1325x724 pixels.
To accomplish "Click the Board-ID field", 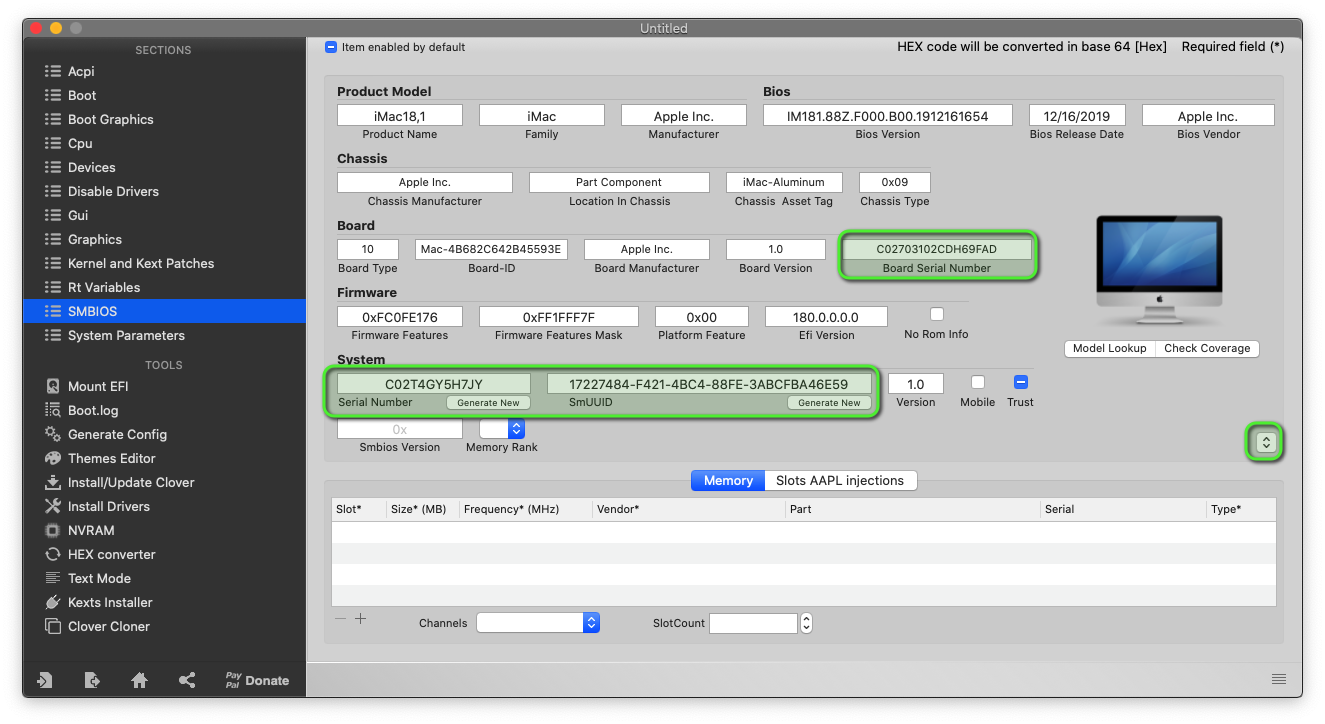I will point(492,249).
